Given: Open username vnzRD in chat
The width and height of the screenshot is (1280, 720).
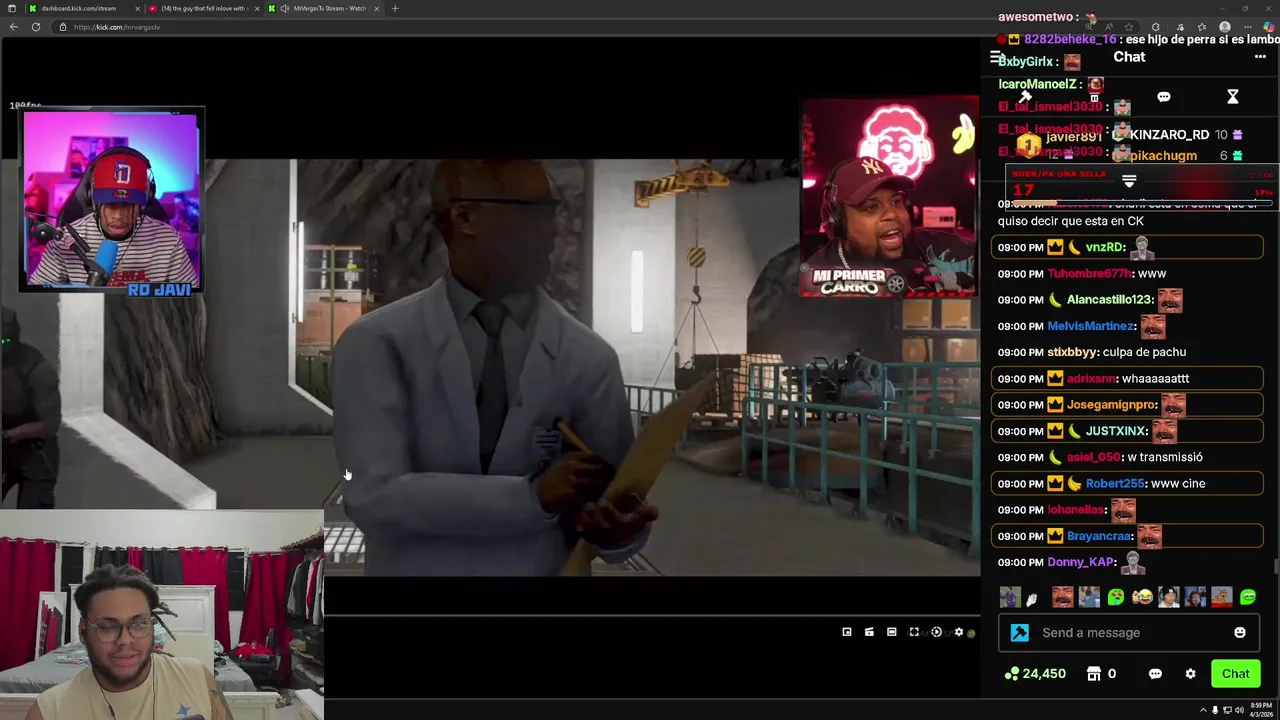Looking at the screenshot, I should [1105, 247].
